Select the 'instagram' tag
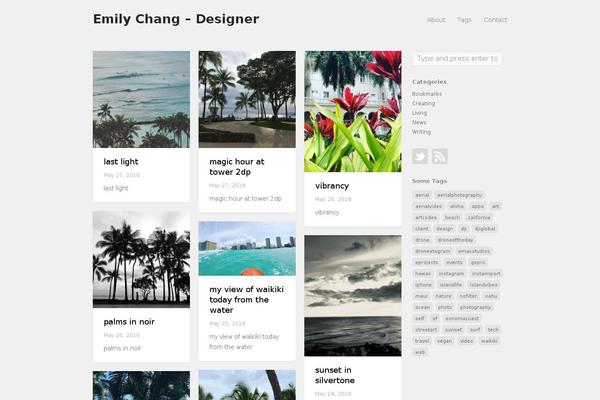 (451, 274)
